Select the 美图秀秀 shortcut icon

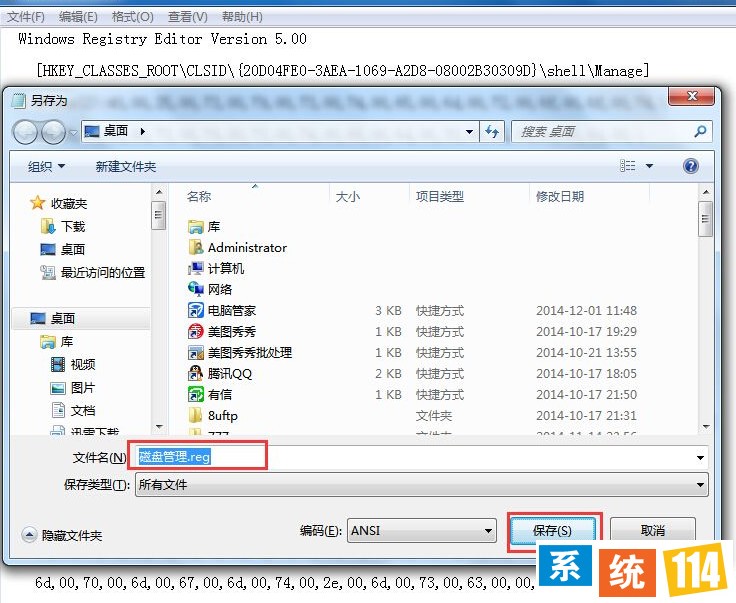196,331
